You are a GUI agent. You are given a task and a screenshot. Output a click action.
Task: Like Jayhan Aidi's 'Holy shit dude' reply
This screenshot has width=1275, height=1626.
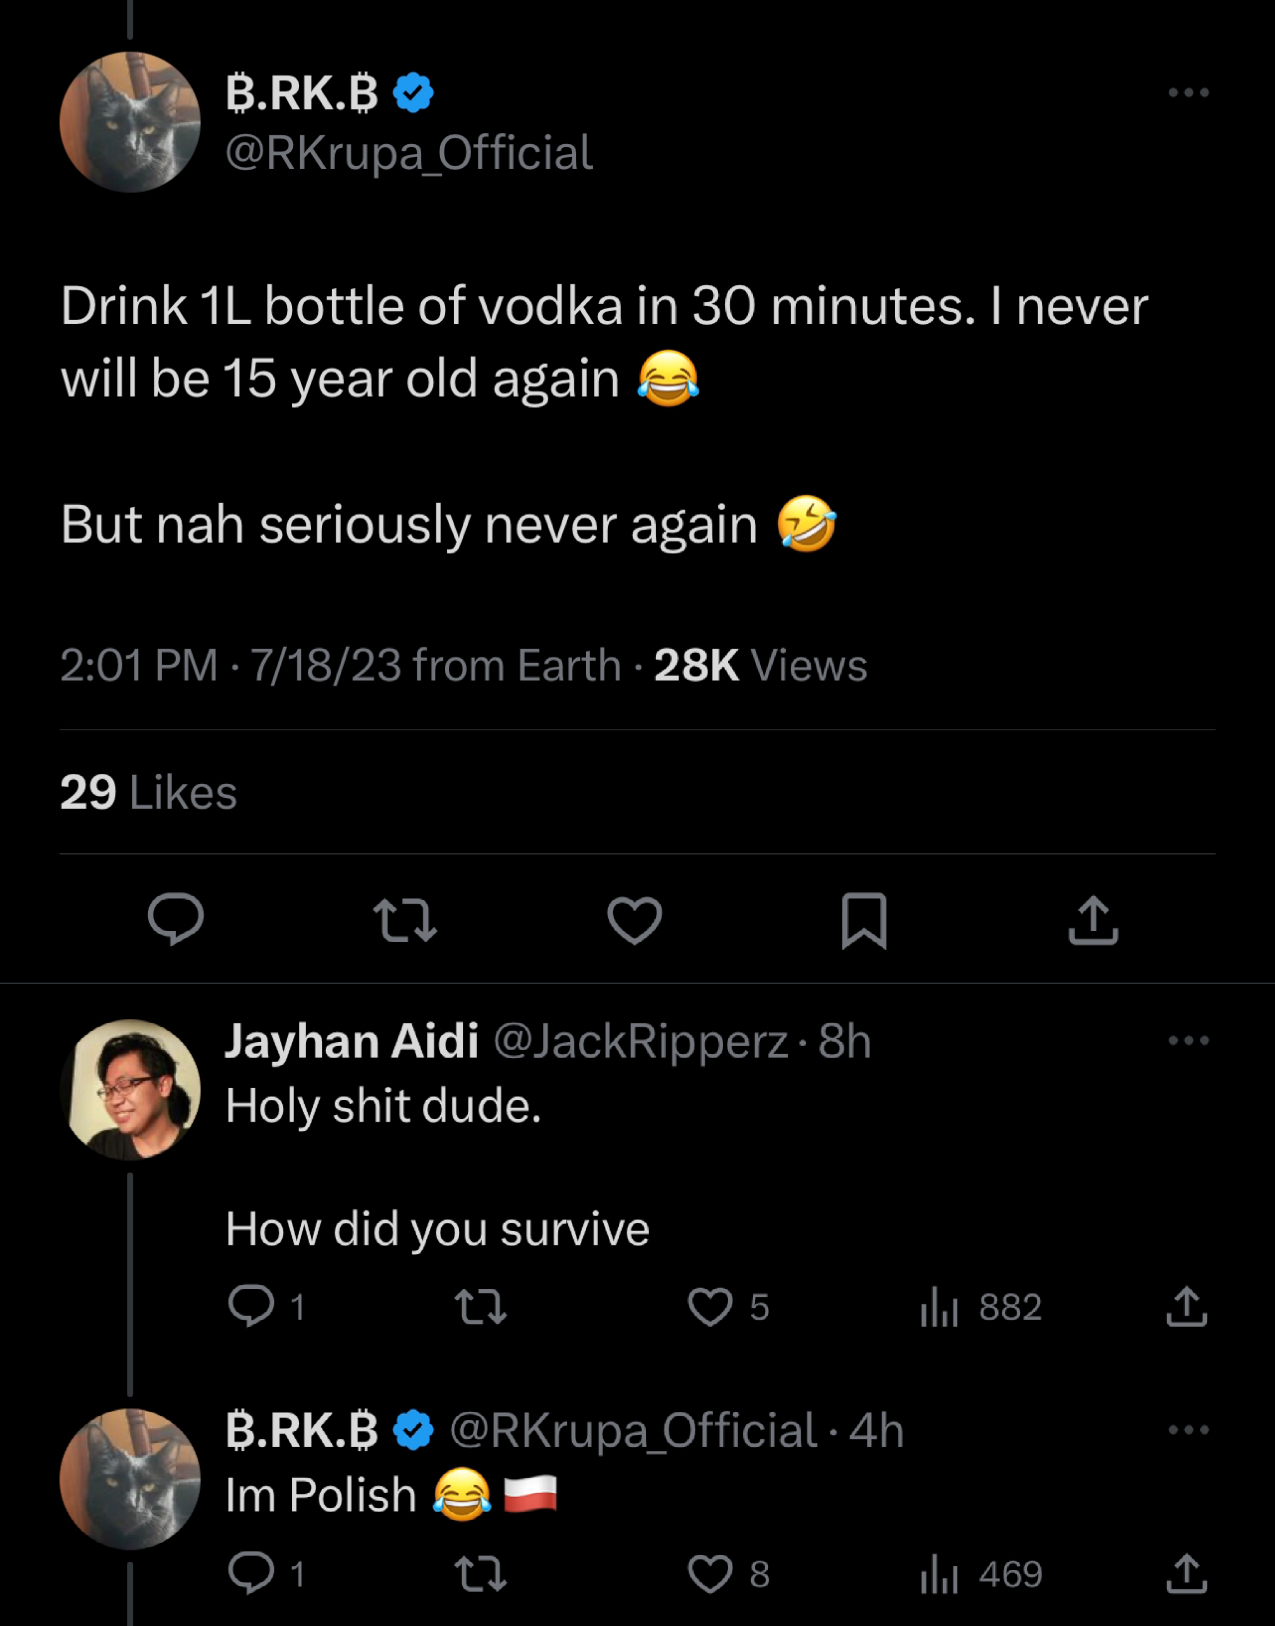pyautogui.click(x=710, y=1306)
